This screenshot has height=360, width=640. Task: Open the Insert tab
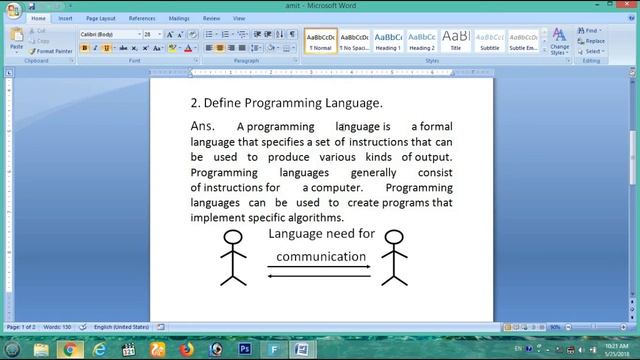click(x=65, y=18)
